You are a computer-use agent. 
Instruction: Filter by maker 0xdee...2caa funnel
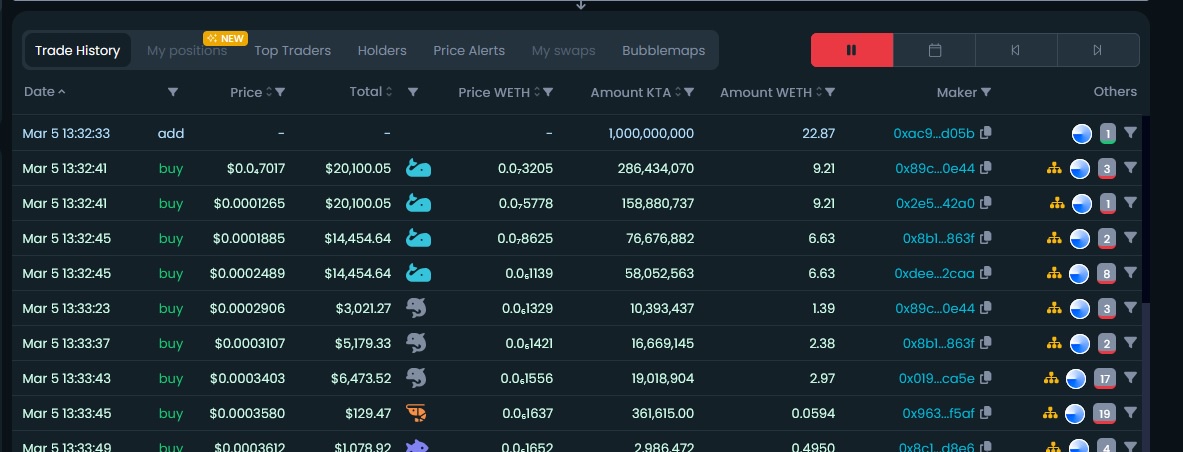pyautogui.click(x=1130, y=272)
